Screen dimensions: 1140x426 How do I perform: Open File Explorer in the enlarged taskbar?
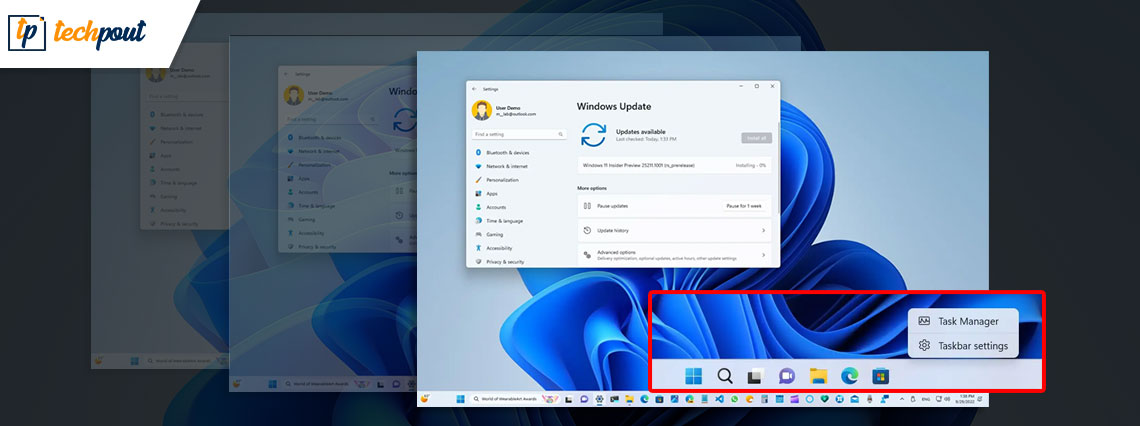tap(819, 376)
